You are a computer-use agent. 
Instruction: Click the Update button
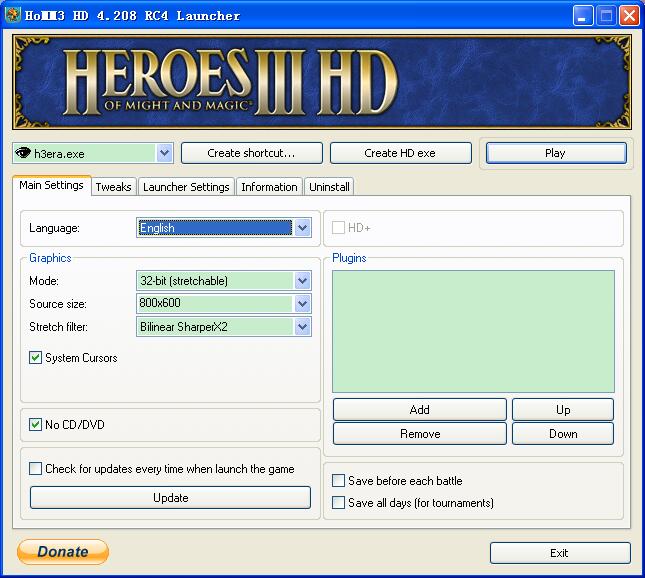click(x=170, y=498)
